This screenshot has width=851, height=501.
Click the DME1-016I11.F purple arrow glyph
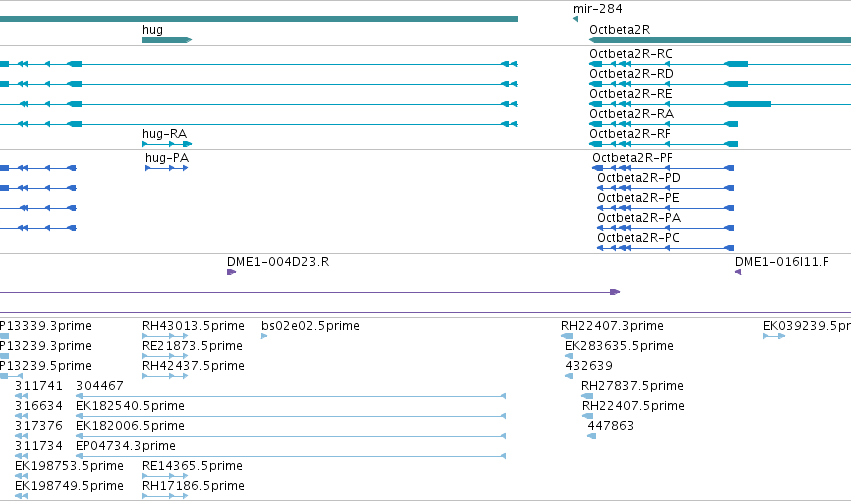(738, 272)
